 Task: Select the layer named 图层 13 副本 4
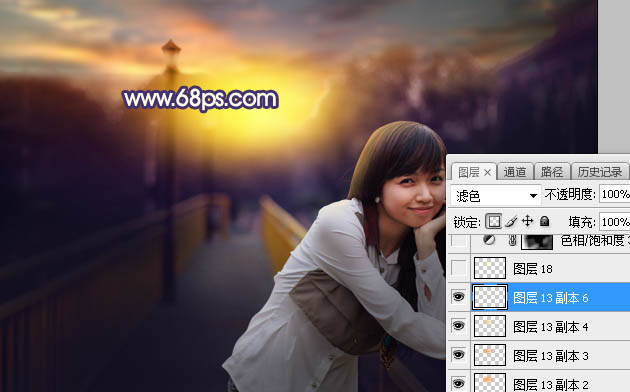[550, 327]
